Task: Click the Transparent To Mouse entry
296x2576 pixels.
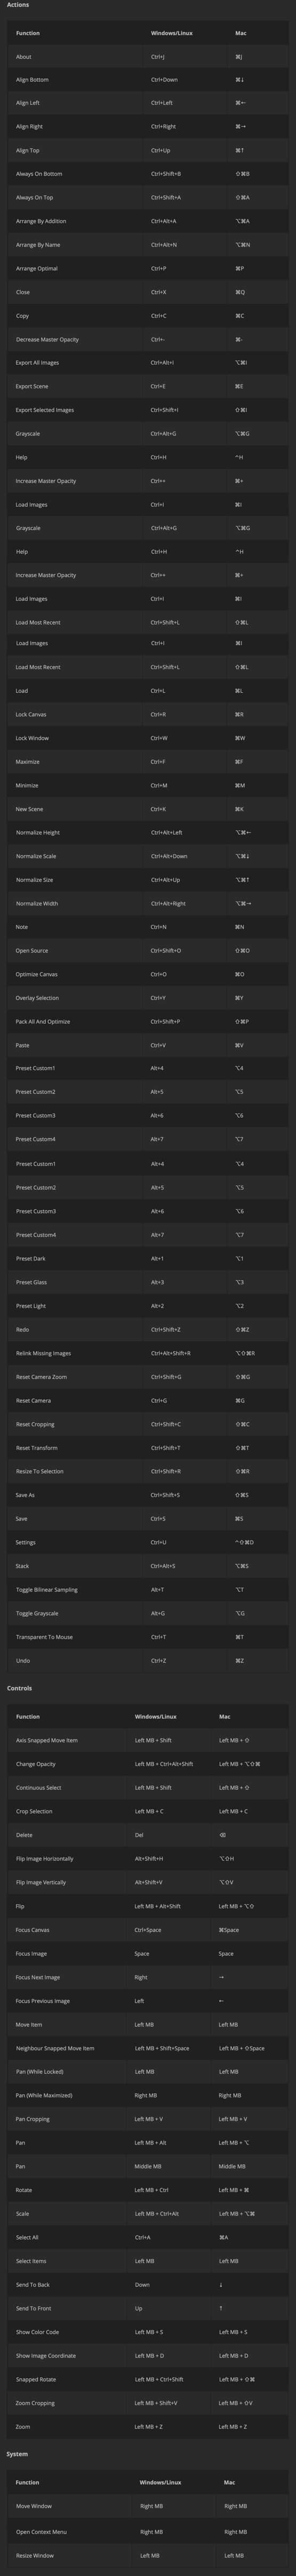Action: [147, 1637]
